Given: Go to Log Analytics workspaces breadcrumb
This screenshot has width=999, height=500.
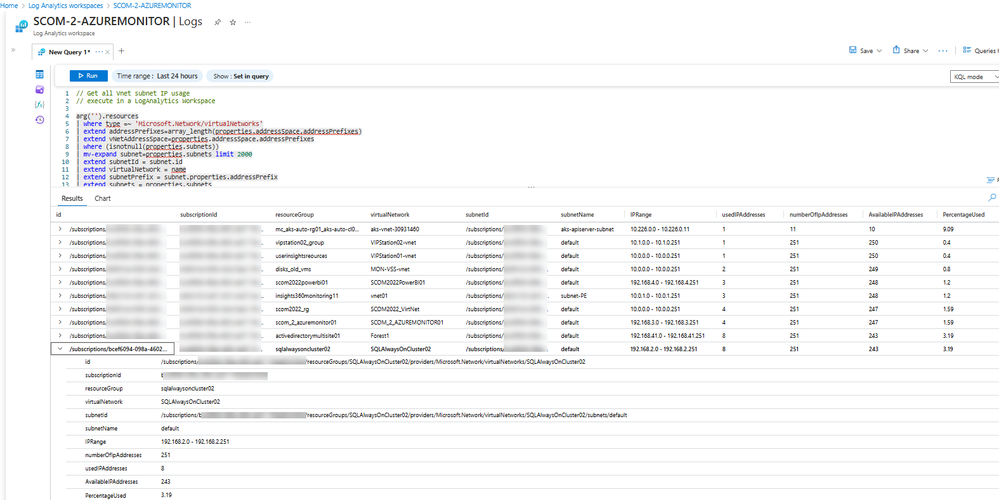Looking at the screenshot, I should pyautogui.click(x=66, y=5).
